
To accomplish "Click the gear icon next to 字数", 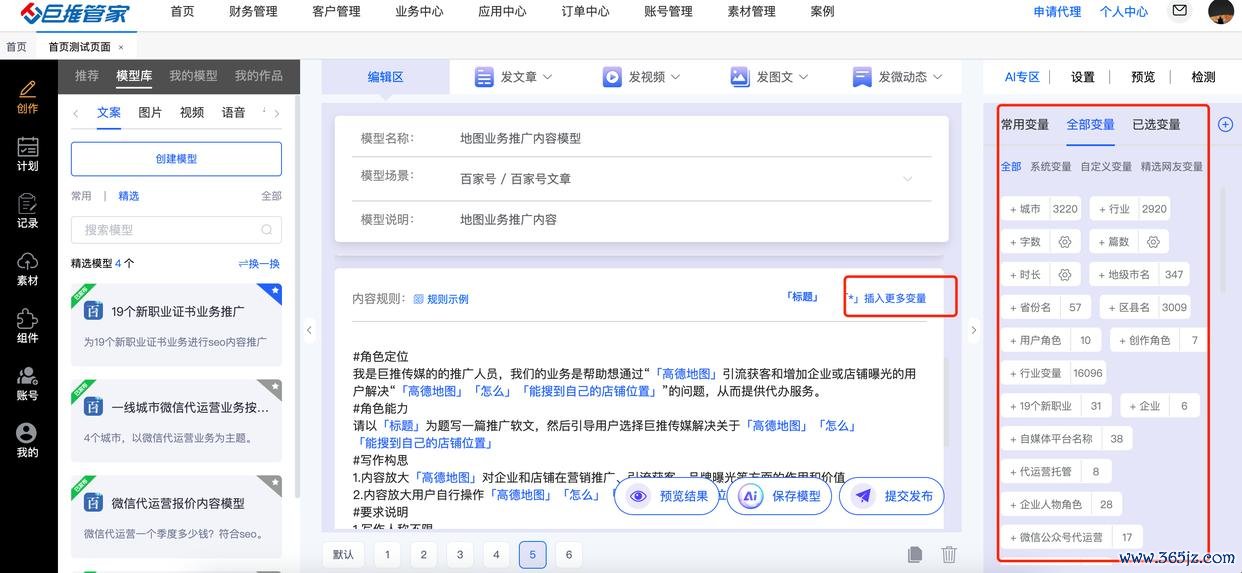I will (1064, 242).
